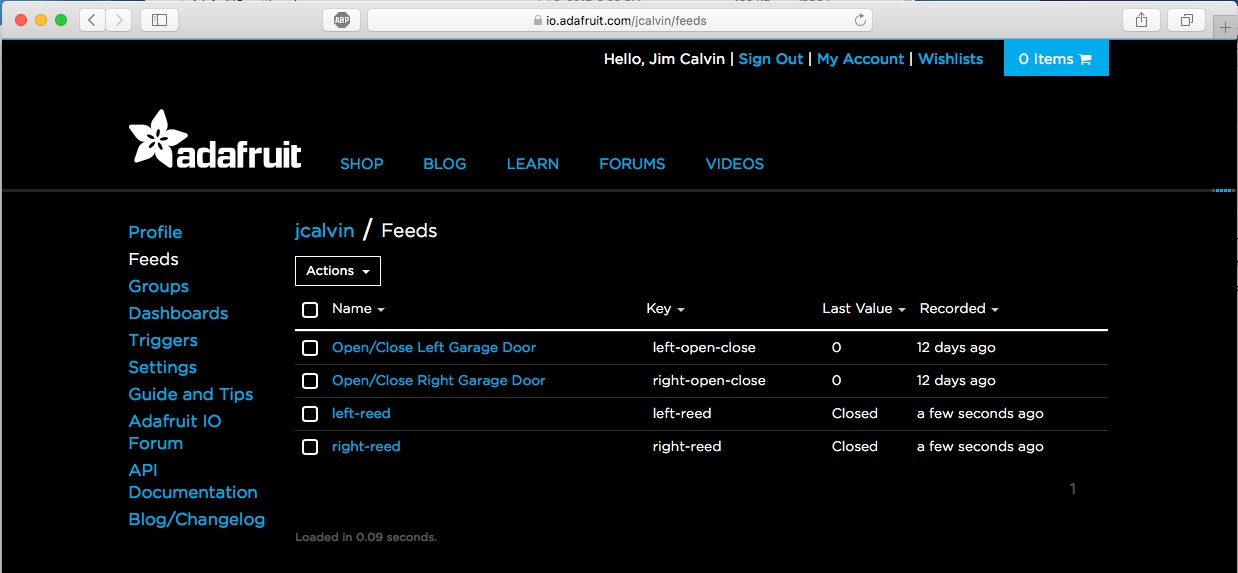The height and width of the screenshot is (573, 1238).
Task: Click the URL address bar
Action: point(619,20)
